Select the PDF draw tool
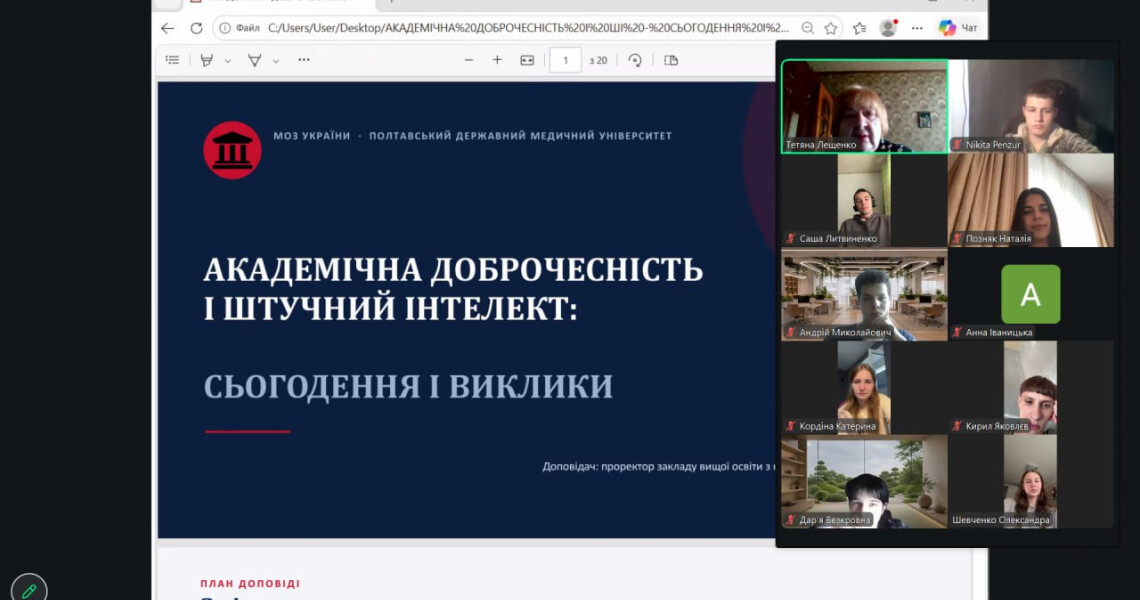The width and height of the screenshot is (1140, 600). (x=254, y=60)
